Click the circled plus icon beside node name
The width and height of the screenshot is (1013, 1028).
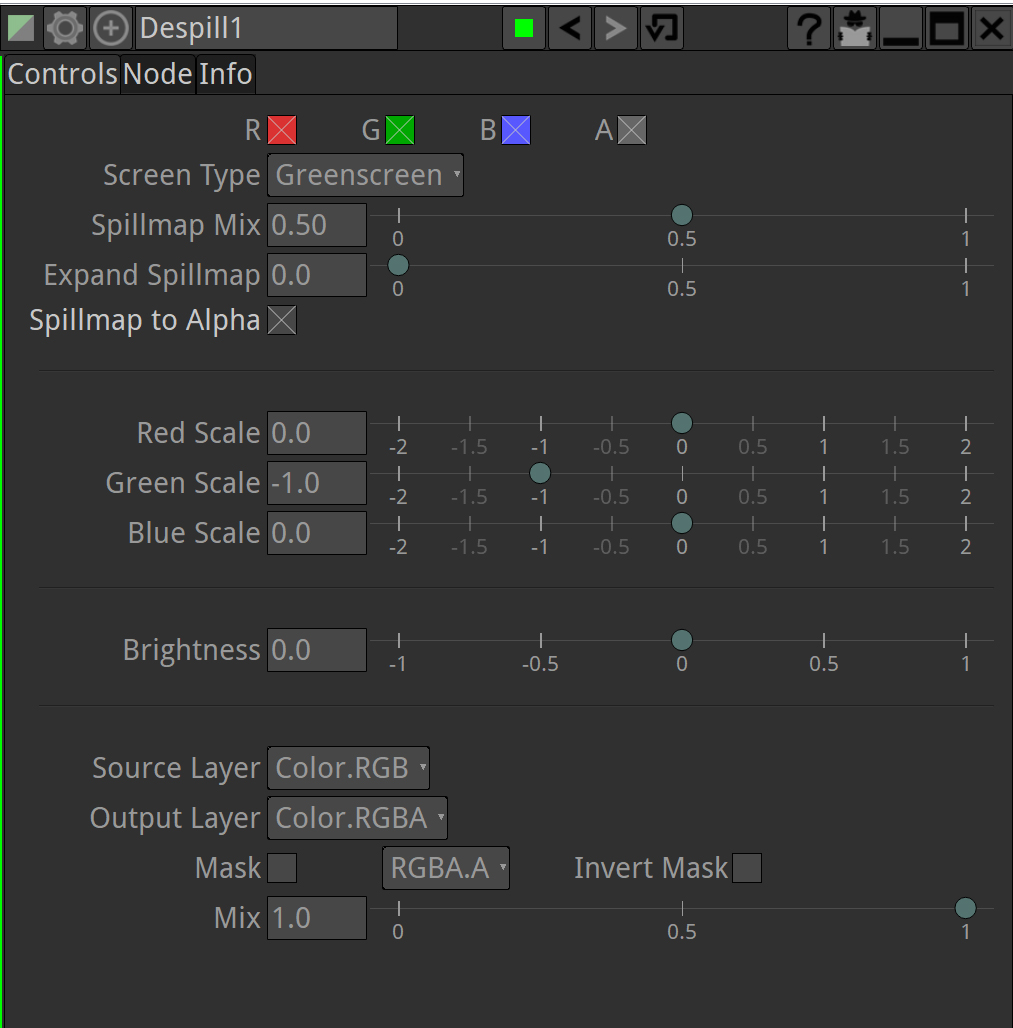tap(110, 29)
